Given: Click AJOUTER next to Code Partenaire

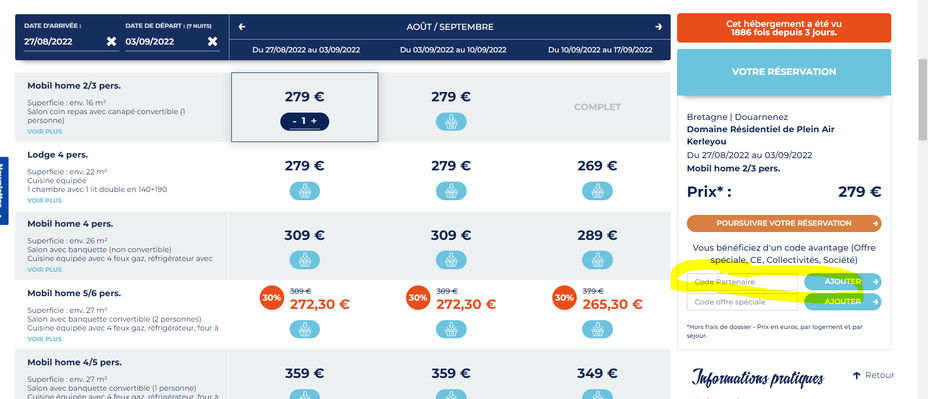Looking at the screenshot, I should click(843, 282).
